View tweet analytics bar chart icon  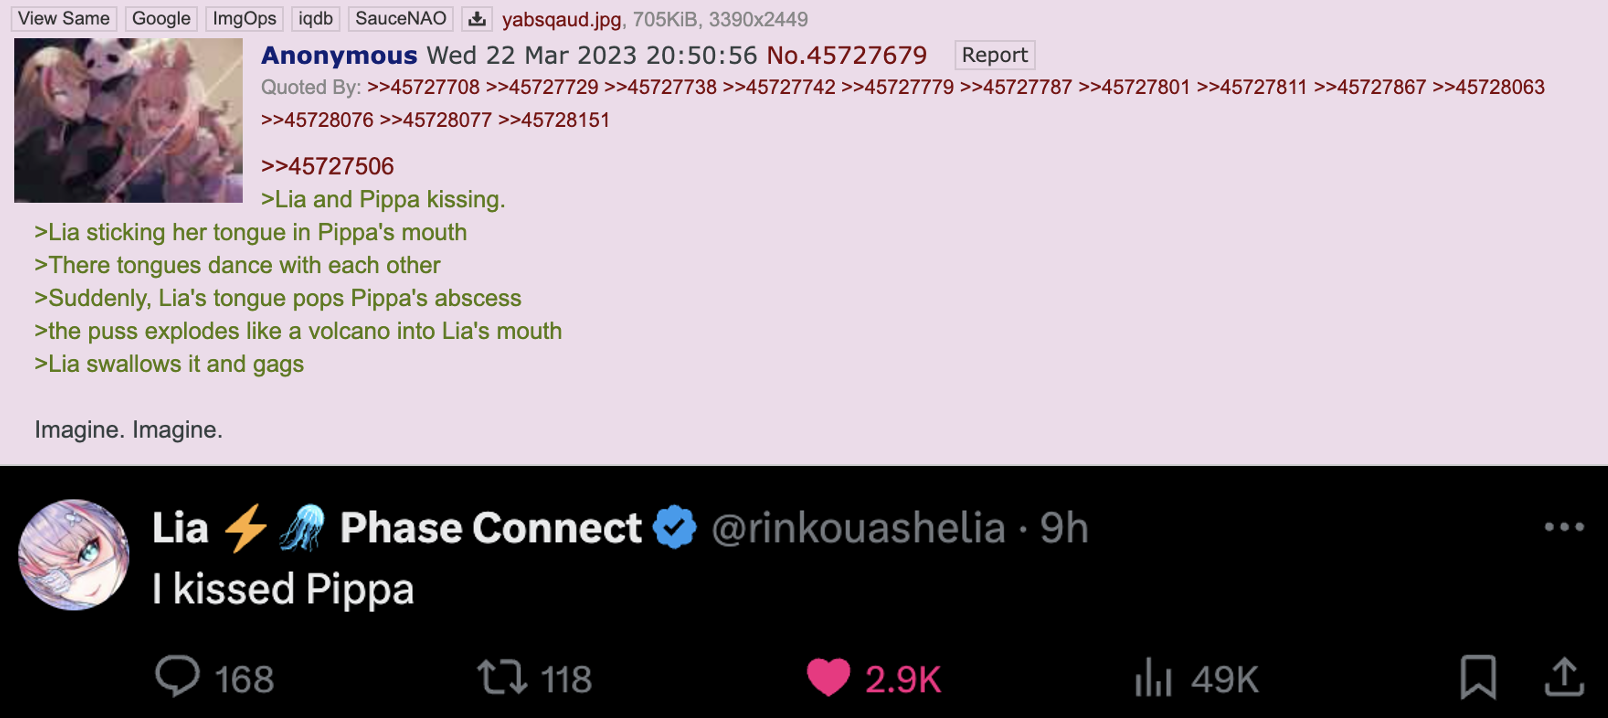tap(1153, 677)
